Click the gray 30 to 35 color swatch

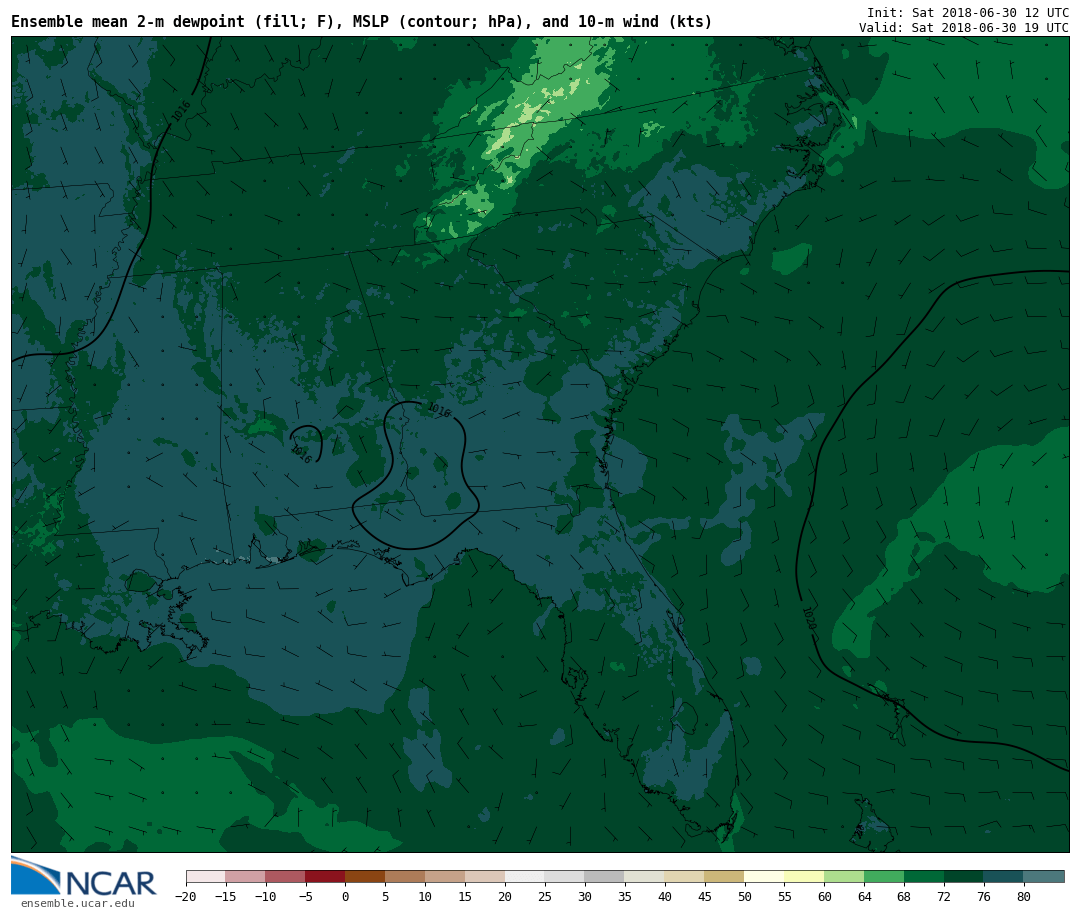coord(604,876)
